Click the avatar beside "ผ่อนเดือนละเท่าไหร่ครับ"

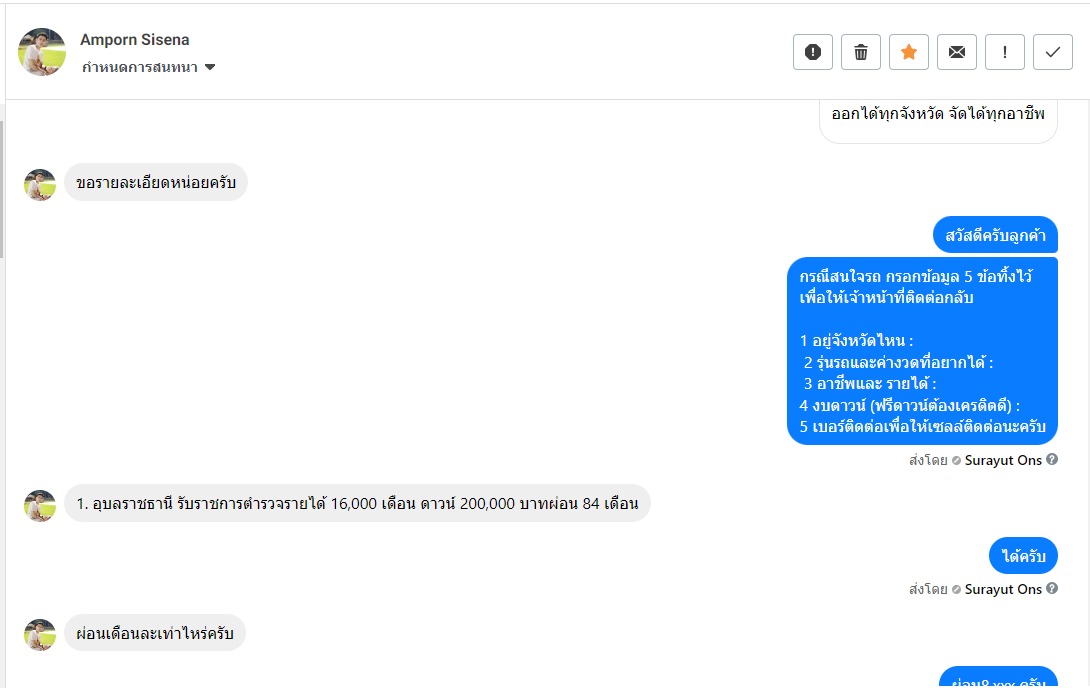click(x=40, y=635)
